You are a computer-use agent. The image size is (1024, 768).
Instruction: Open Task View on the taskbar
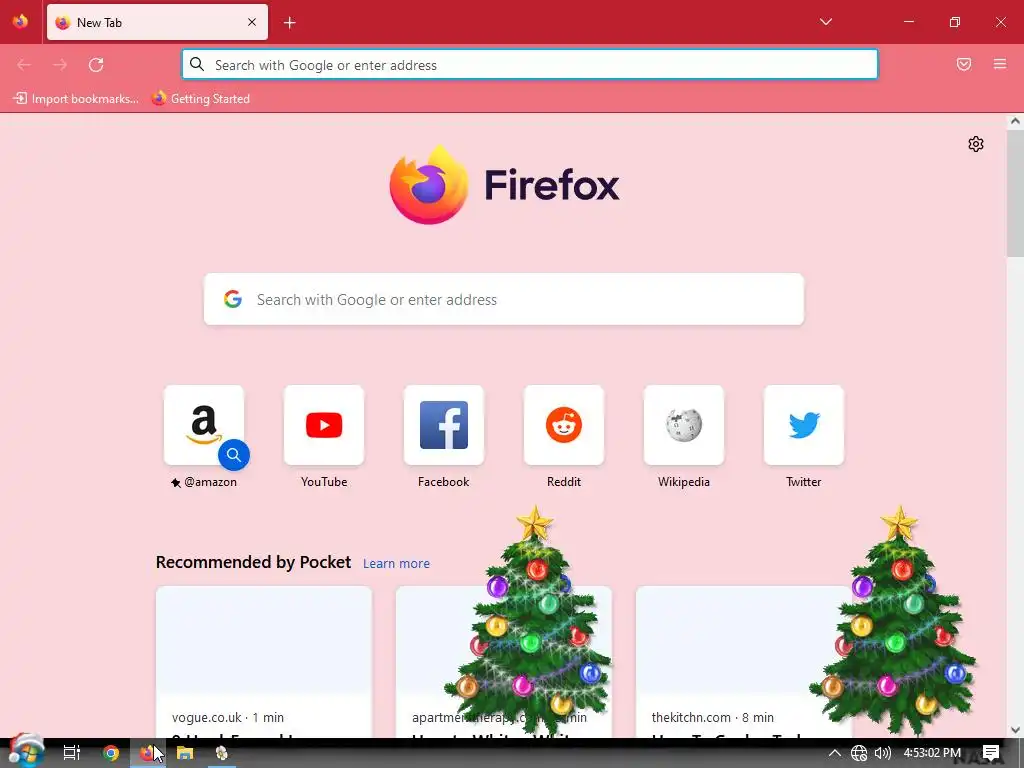point(72,753)
